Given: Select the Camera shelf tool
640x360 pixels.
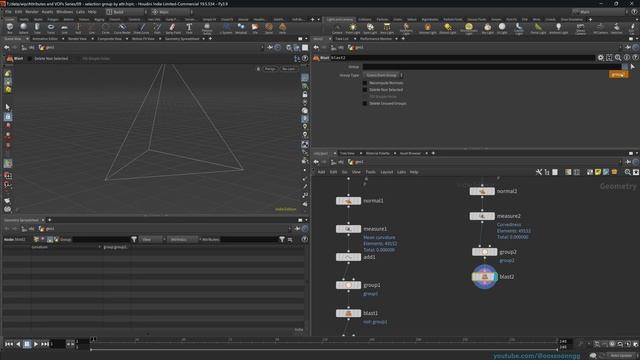Looking at the screenshot, I should coord(337,28).
